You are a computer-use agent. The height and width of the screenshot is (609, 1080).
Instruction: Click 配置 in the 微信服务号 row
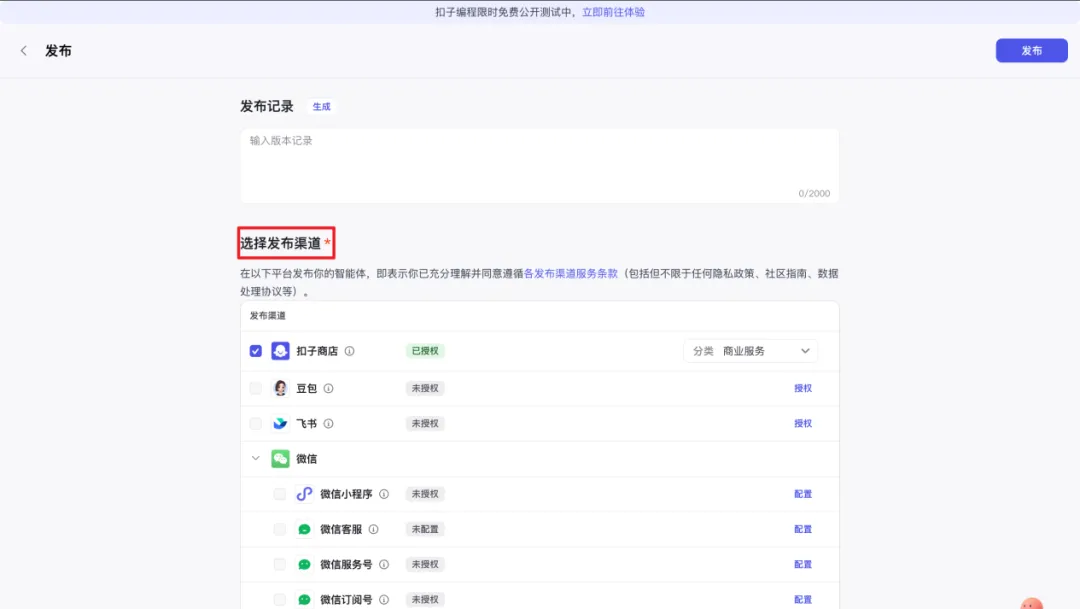[802, 564]
